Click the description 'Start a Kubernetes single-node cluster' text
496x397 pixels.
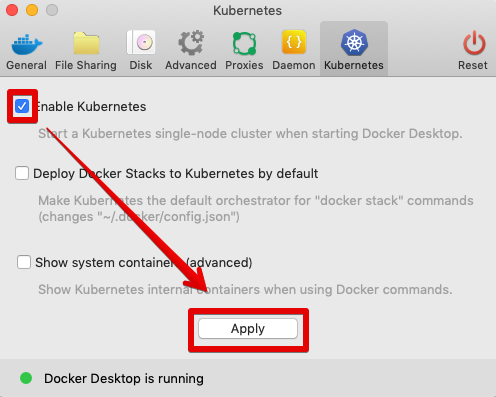(x=250, y=134)
